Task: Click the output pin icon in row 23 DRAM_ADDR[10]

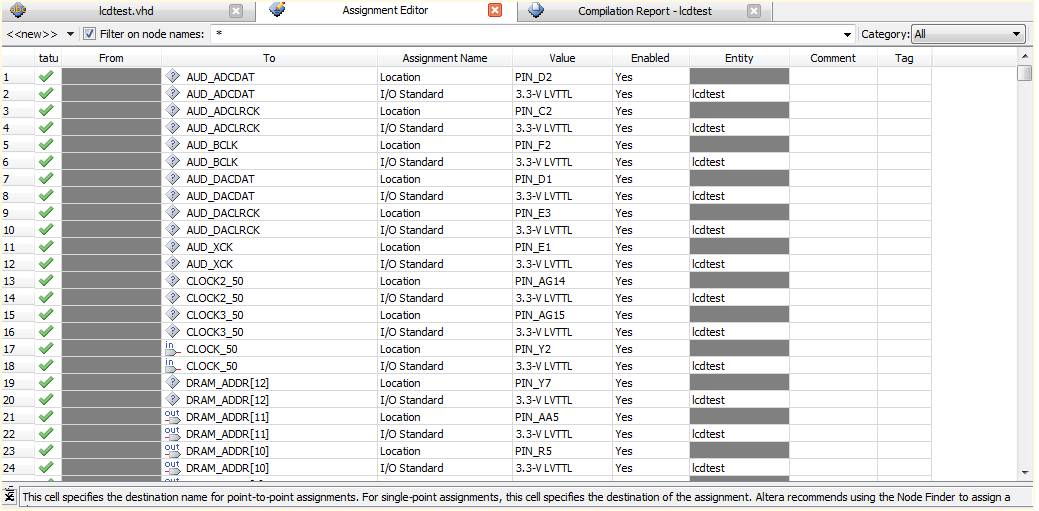Action: [172, 450]
